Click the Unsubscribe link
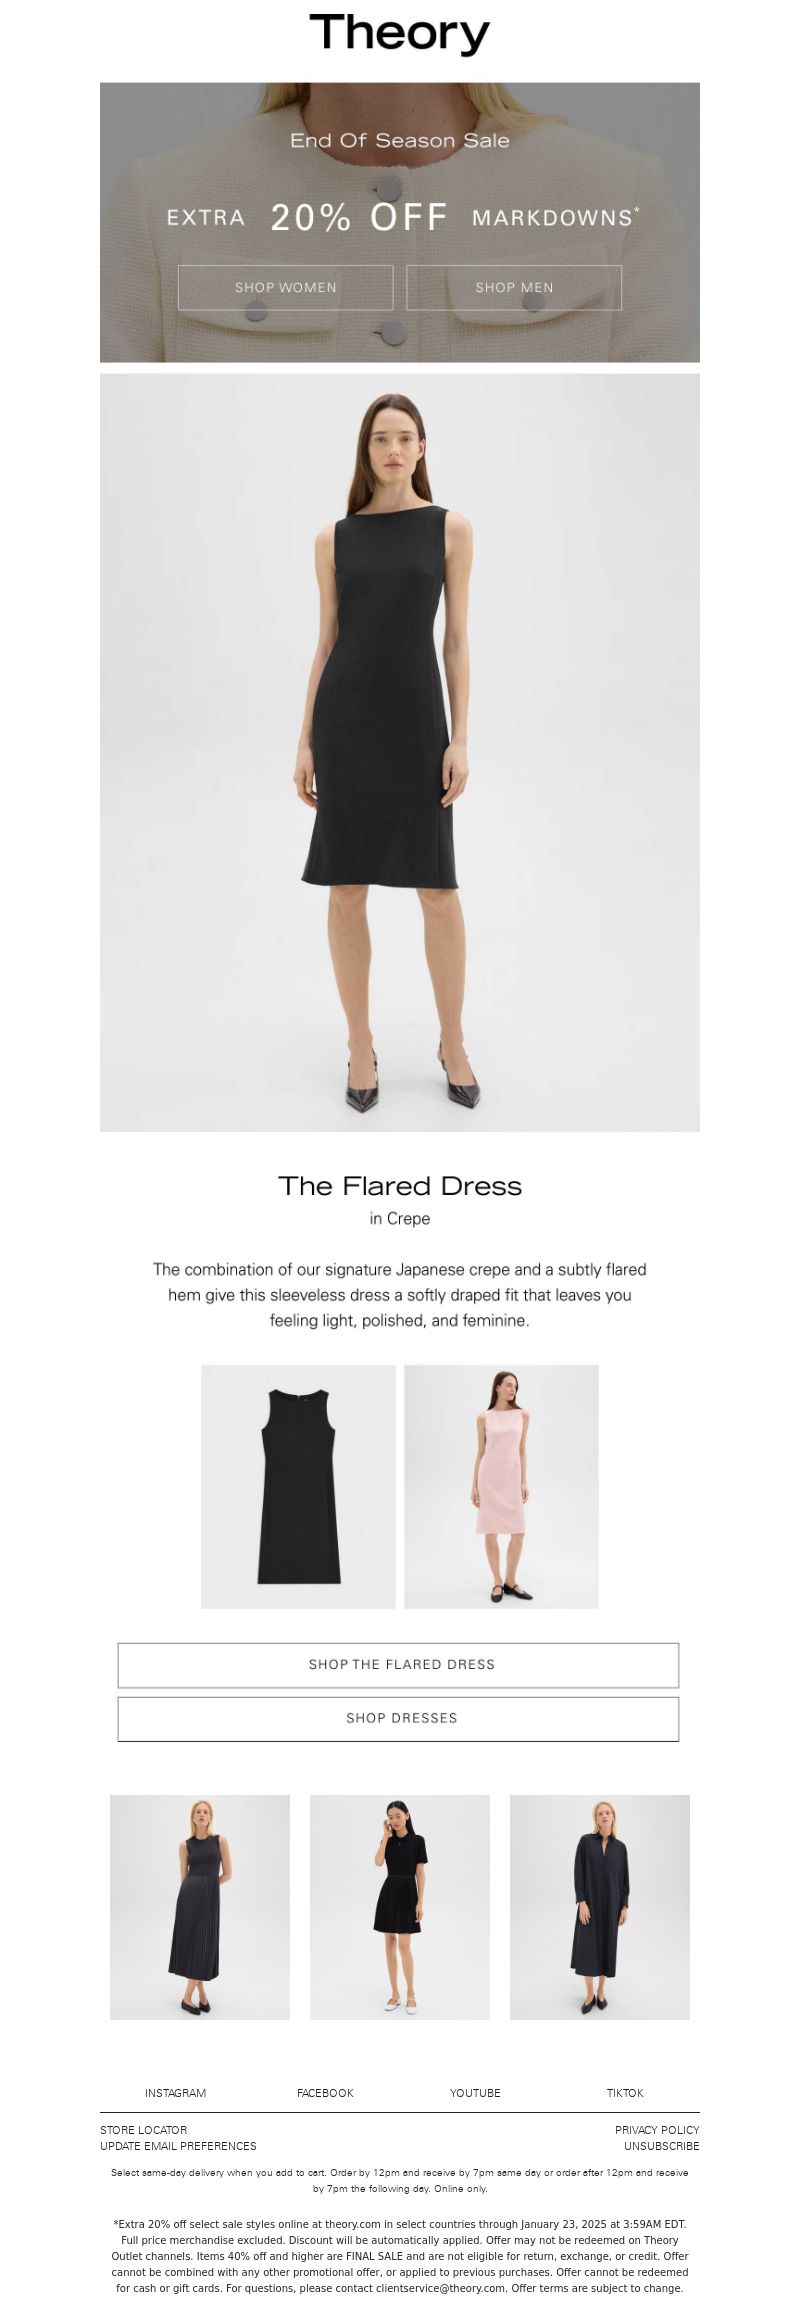This screenshot has height=2319, width=800. click(x=662, y=2146)
